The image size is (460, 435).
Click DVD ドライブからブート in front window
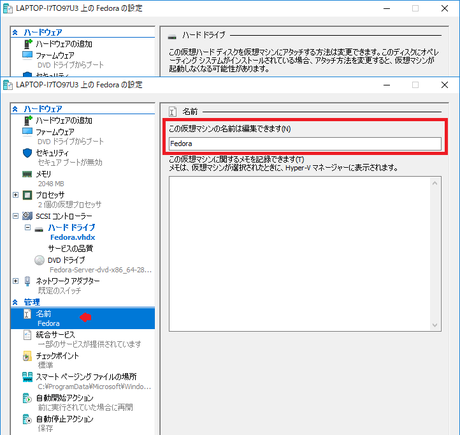pyautogui.click(x=71, y=141)
